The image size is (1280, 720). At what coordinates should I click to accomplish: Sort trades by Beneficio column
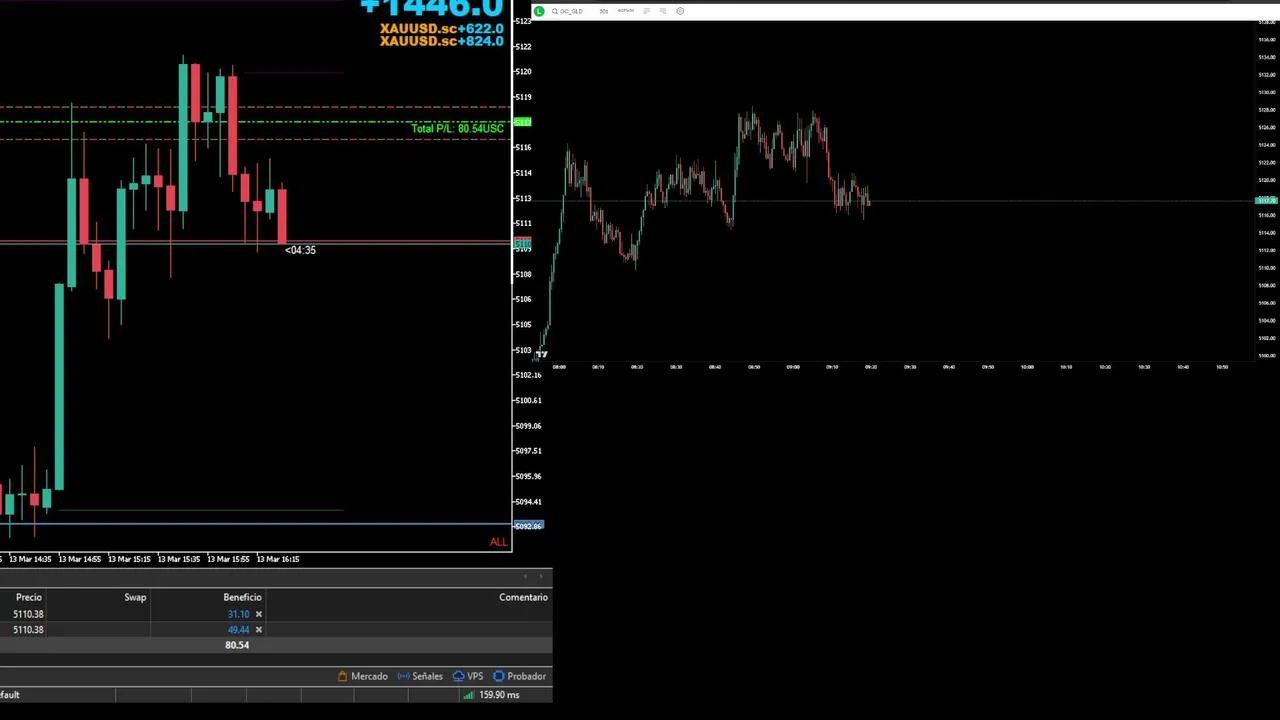[x=242, y=597]
